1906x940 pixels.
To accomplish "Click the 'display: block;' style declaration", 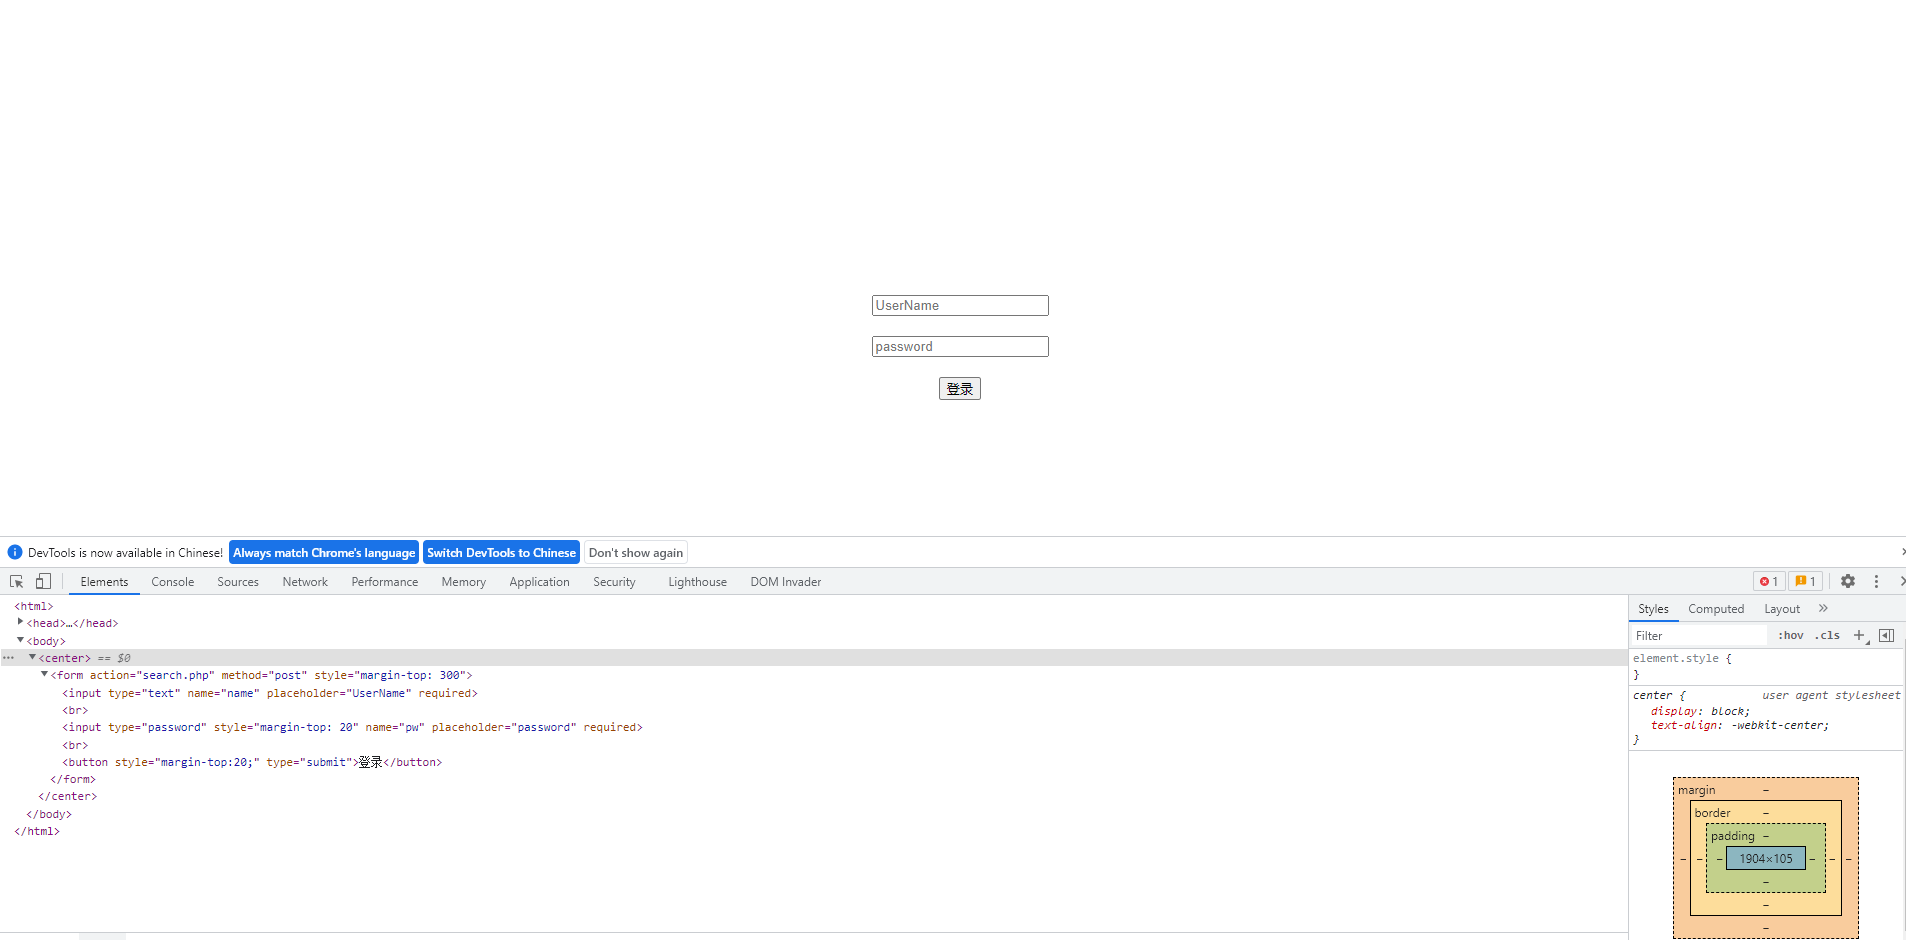I will [1700, 711].
